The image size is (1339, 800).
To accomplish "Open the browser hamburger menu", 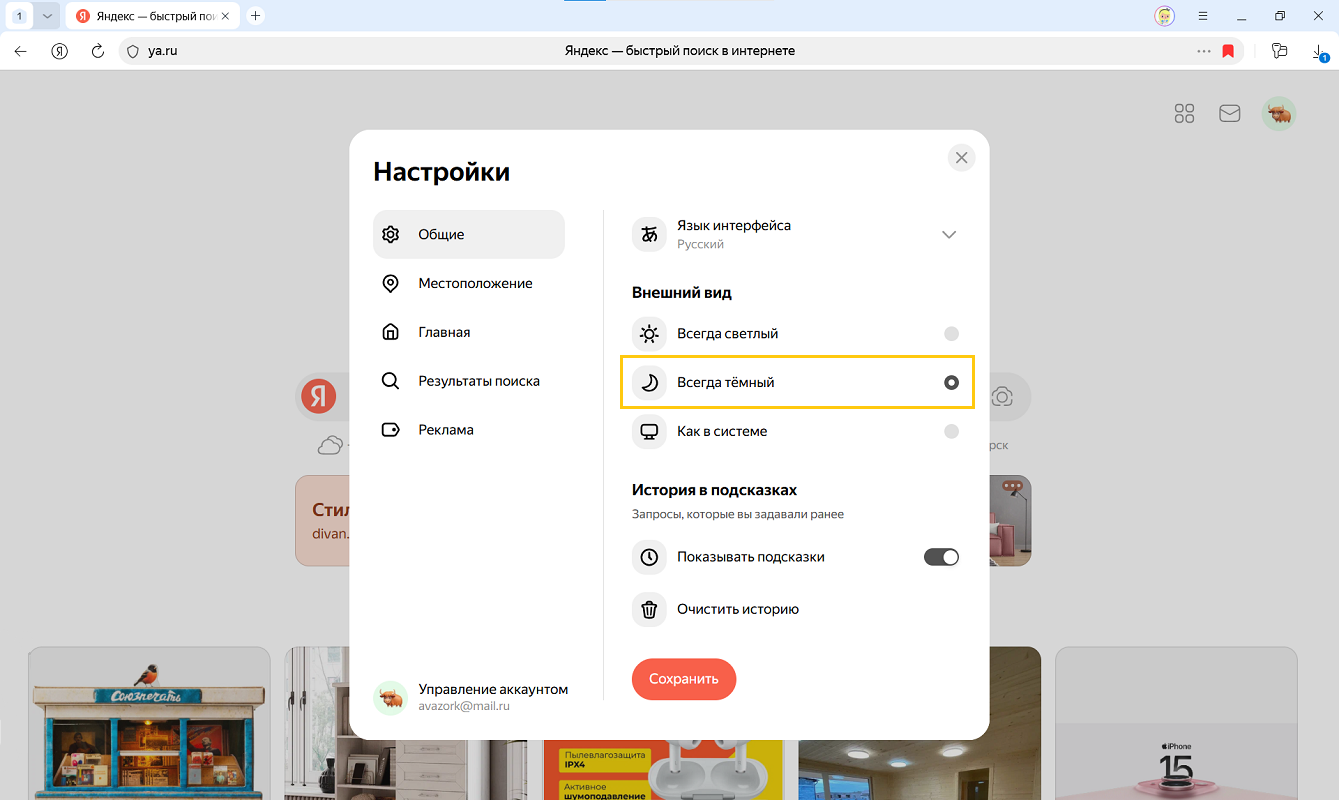I will tap(1203, 16).
